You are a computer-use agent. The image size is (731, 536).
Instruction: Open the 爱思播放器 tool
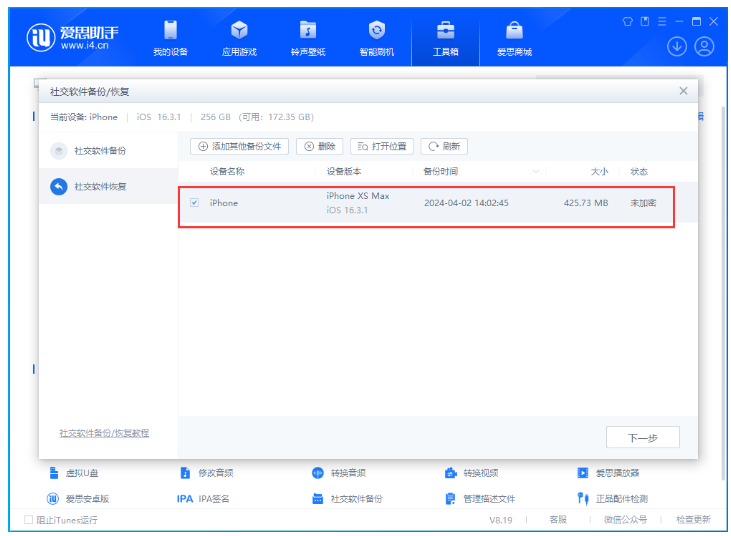click(x=608, y=473)
